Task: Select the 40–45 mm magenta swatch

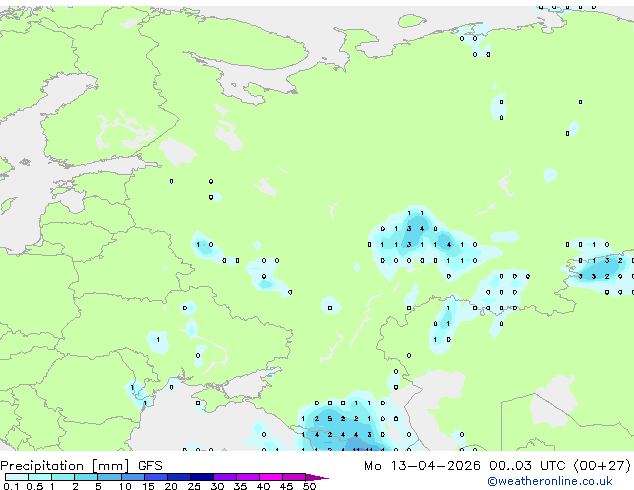Action: coord(271,477)
